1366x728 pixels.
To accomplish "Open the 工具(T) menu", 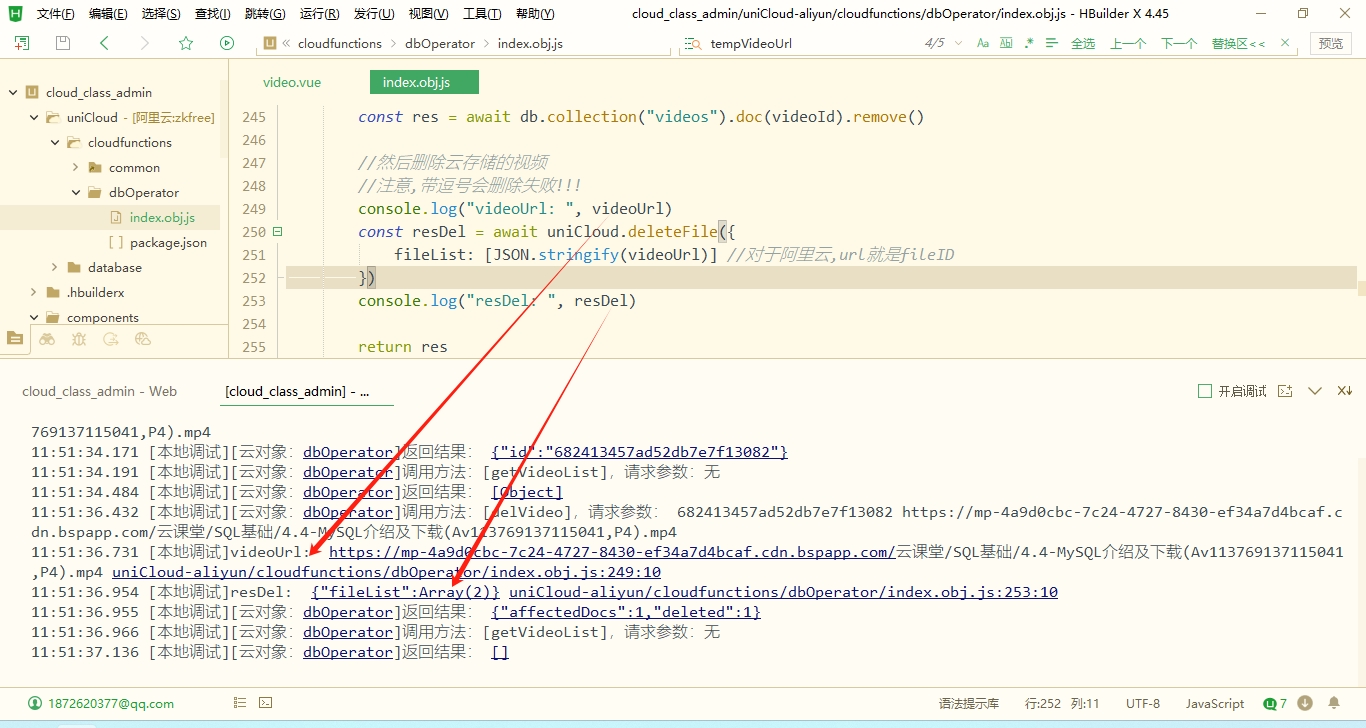I will tap(482, 14).
